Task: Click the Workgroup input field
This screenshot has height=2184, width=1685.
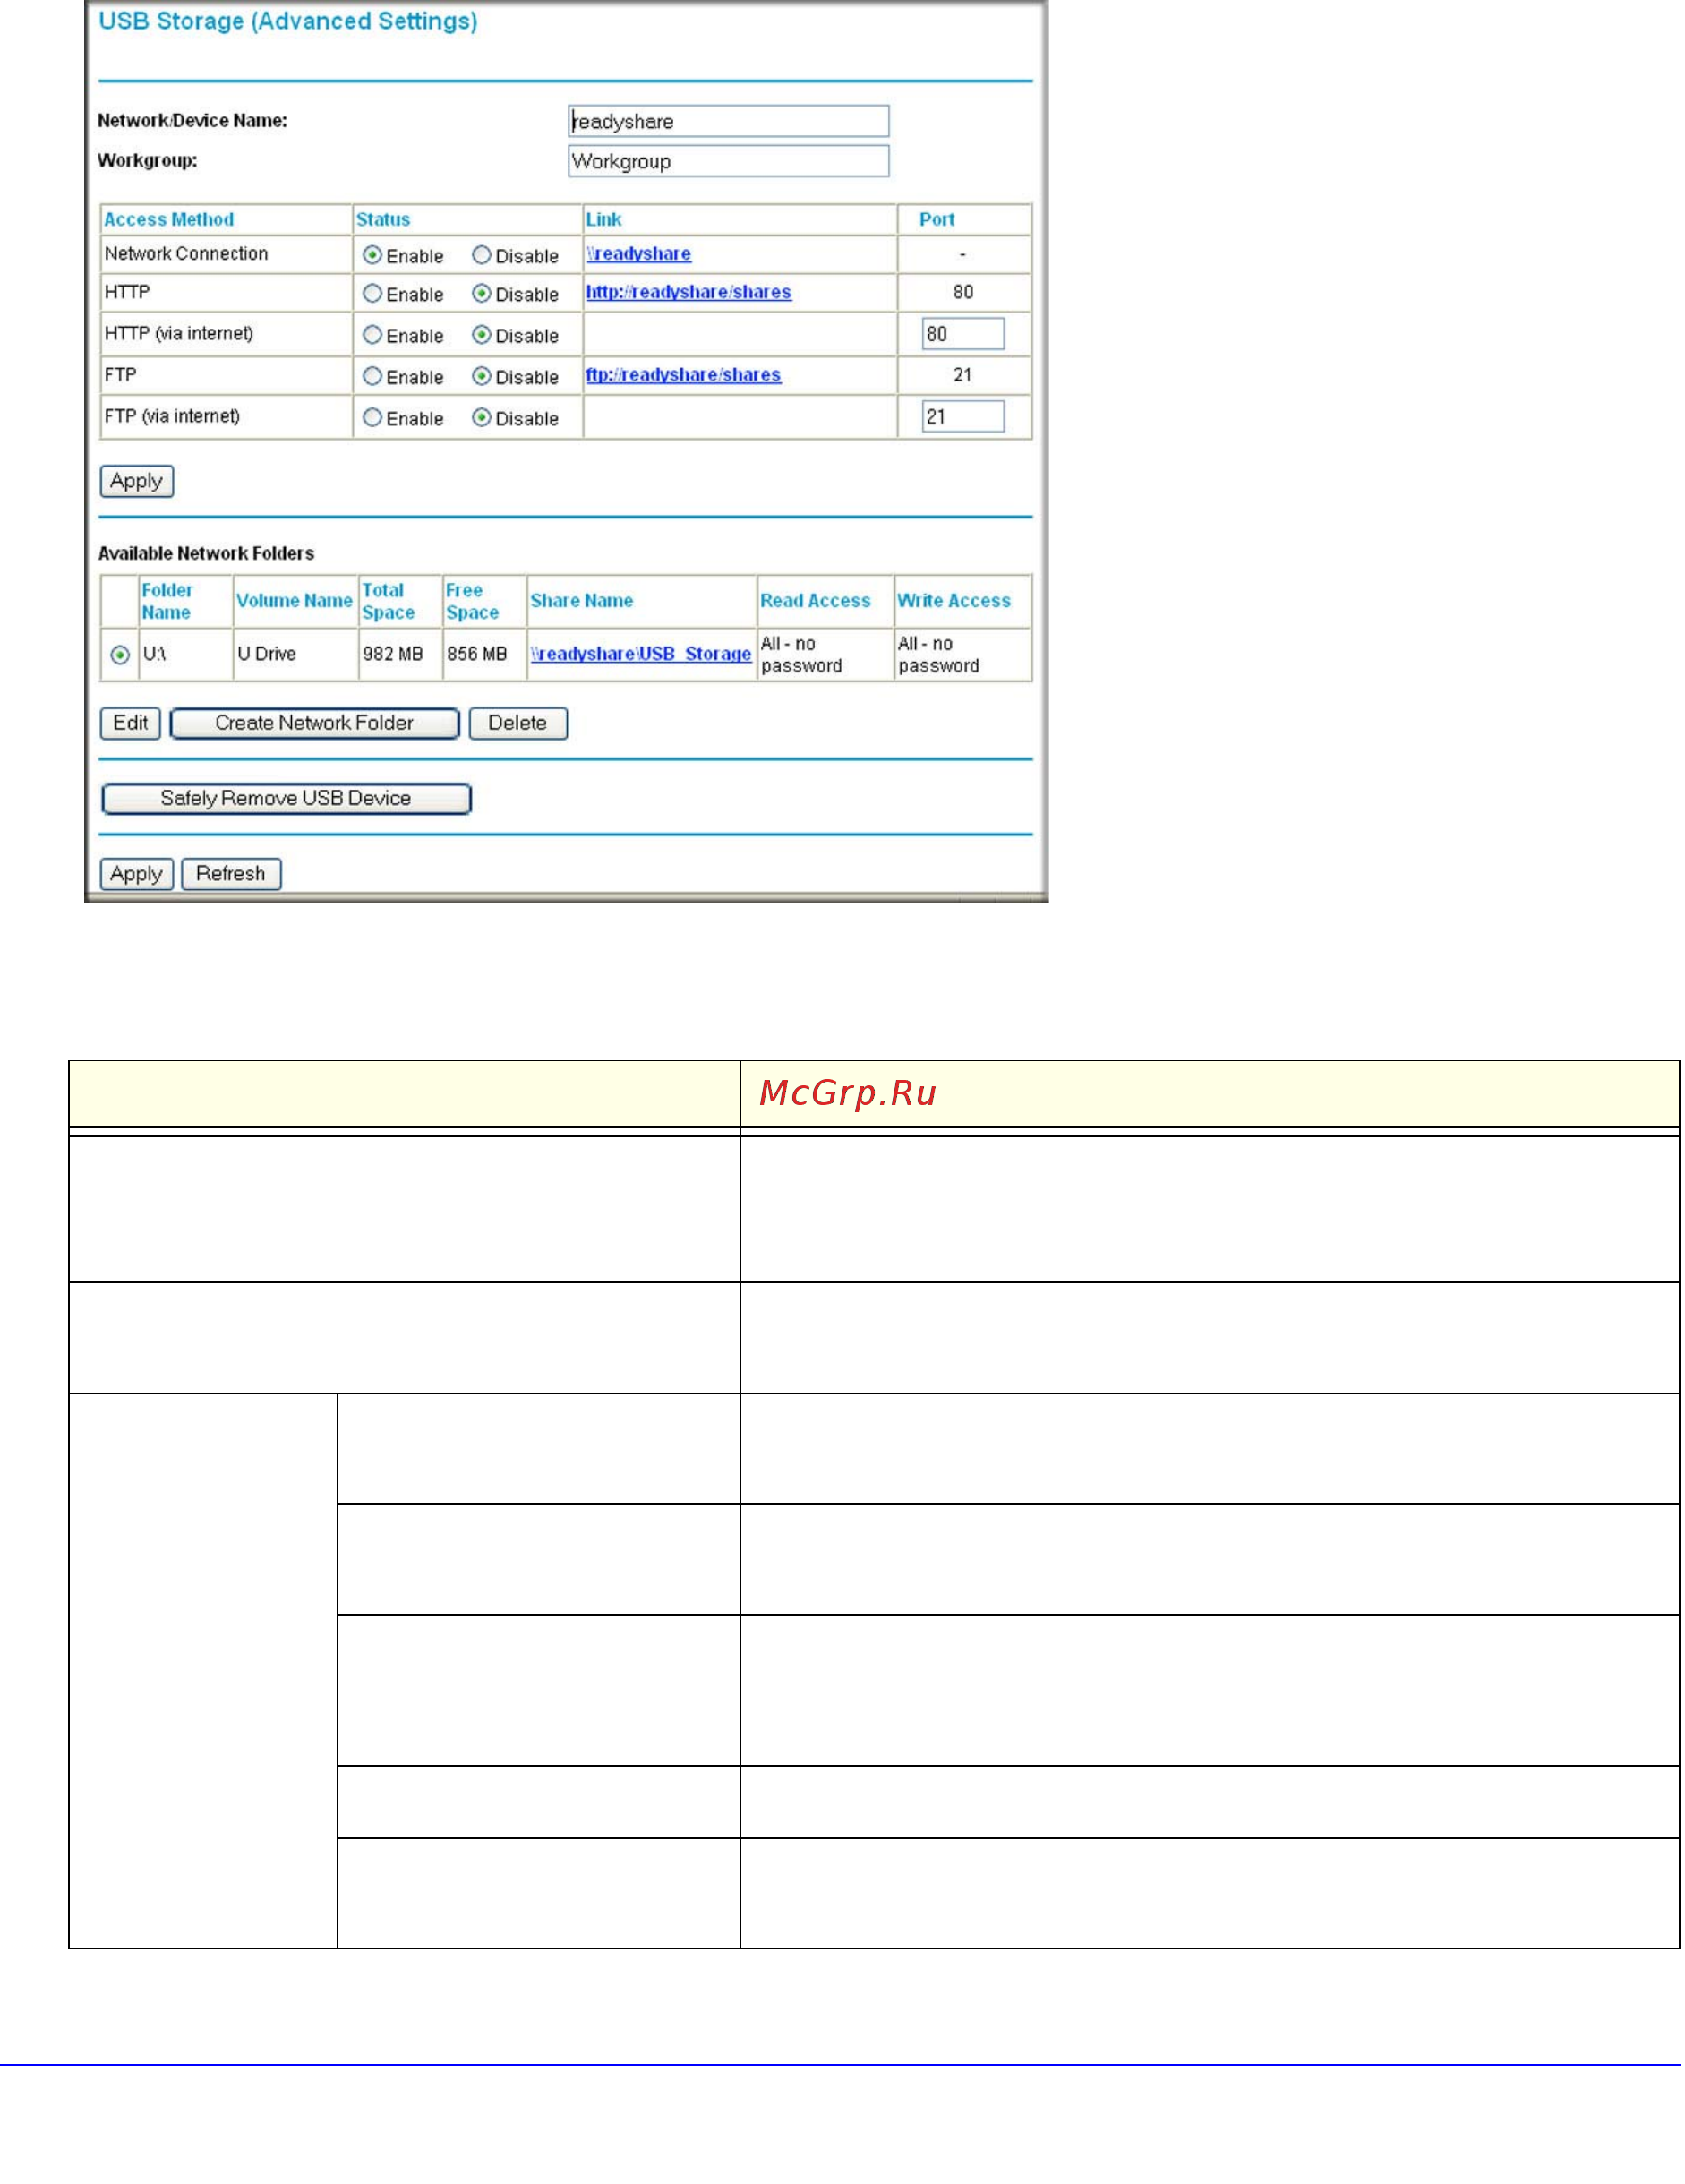Action: (728, 161)
